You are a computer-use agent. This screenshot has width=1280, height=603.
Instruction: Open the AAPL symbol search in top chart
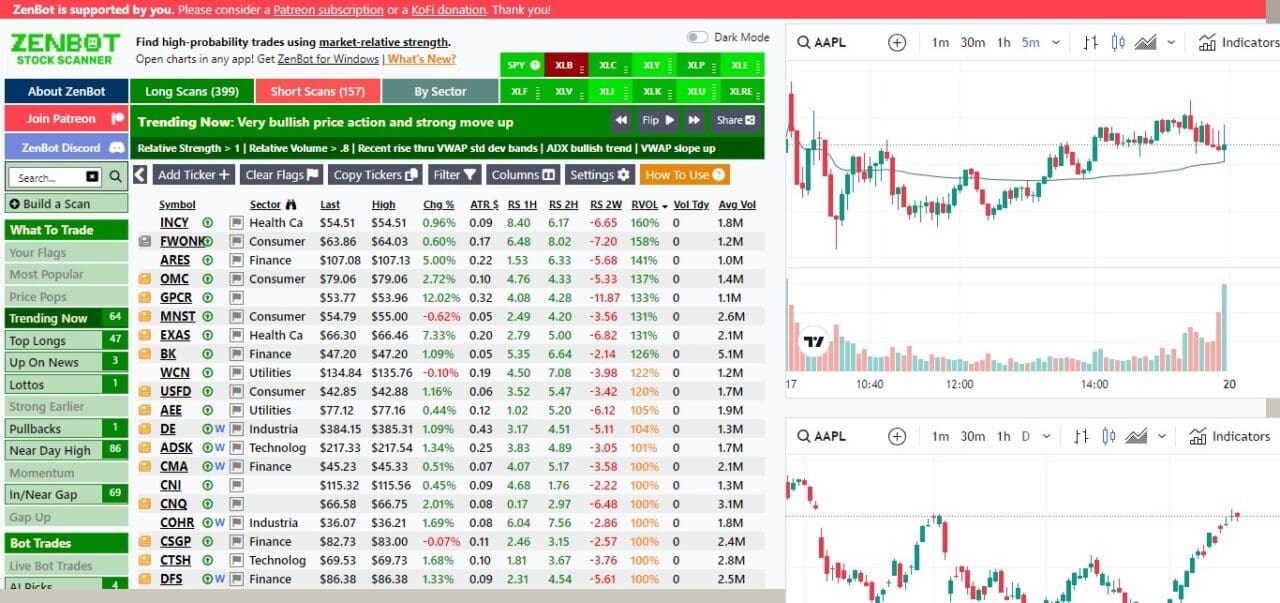pos(822,43)
